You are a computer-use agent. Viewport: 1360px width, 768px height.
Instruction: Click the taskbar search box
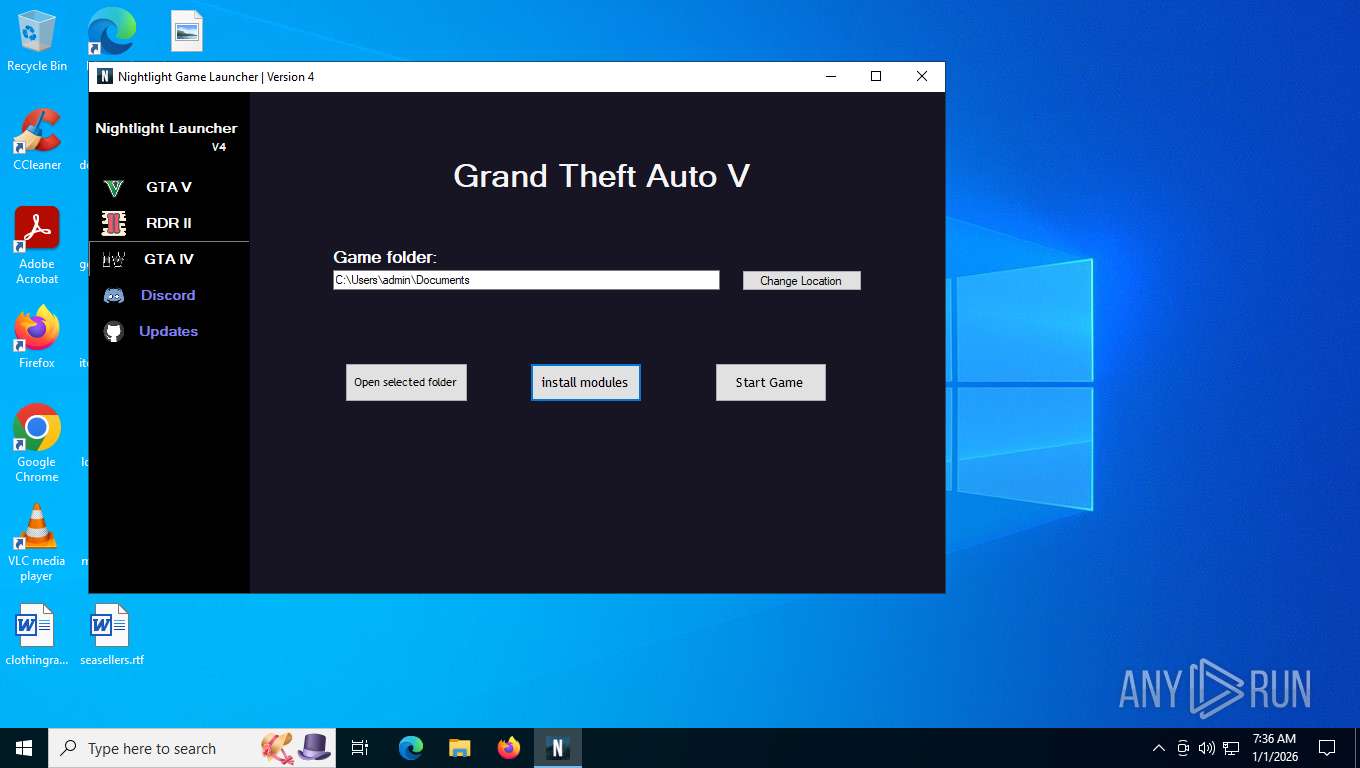click(192, 748)
